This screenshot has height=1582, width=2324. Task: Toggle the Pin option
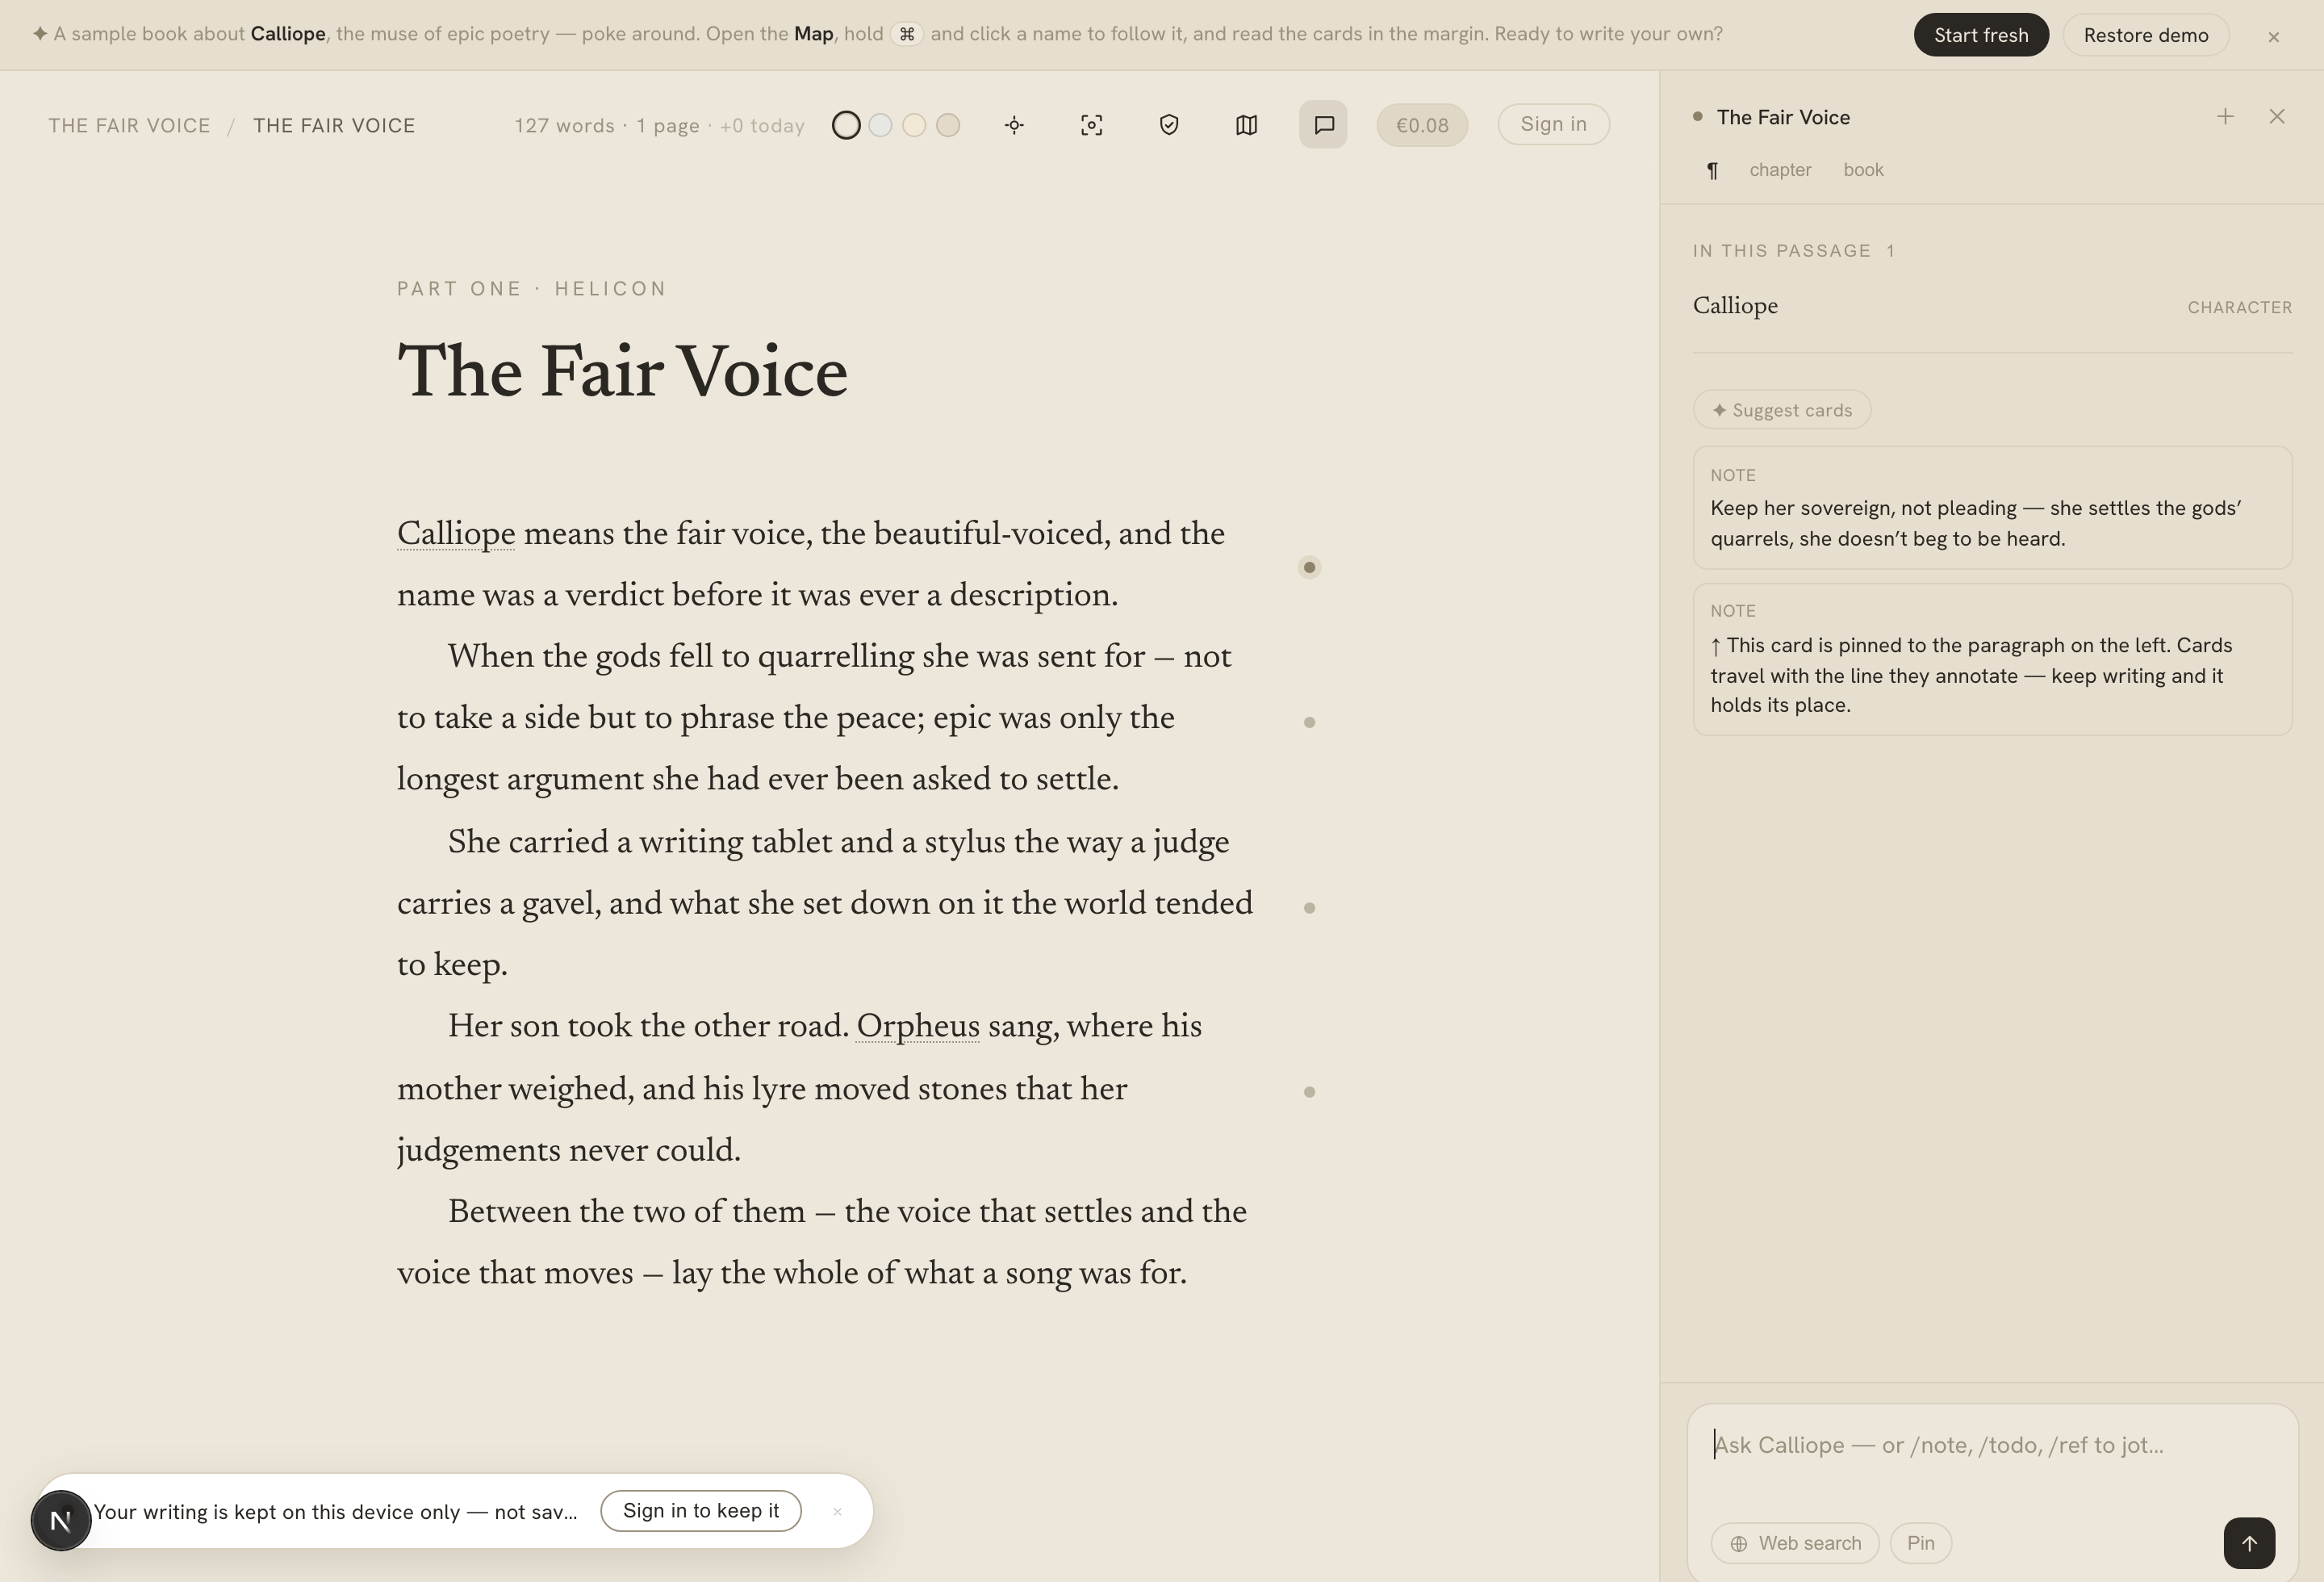(x=1920, y=1543)
